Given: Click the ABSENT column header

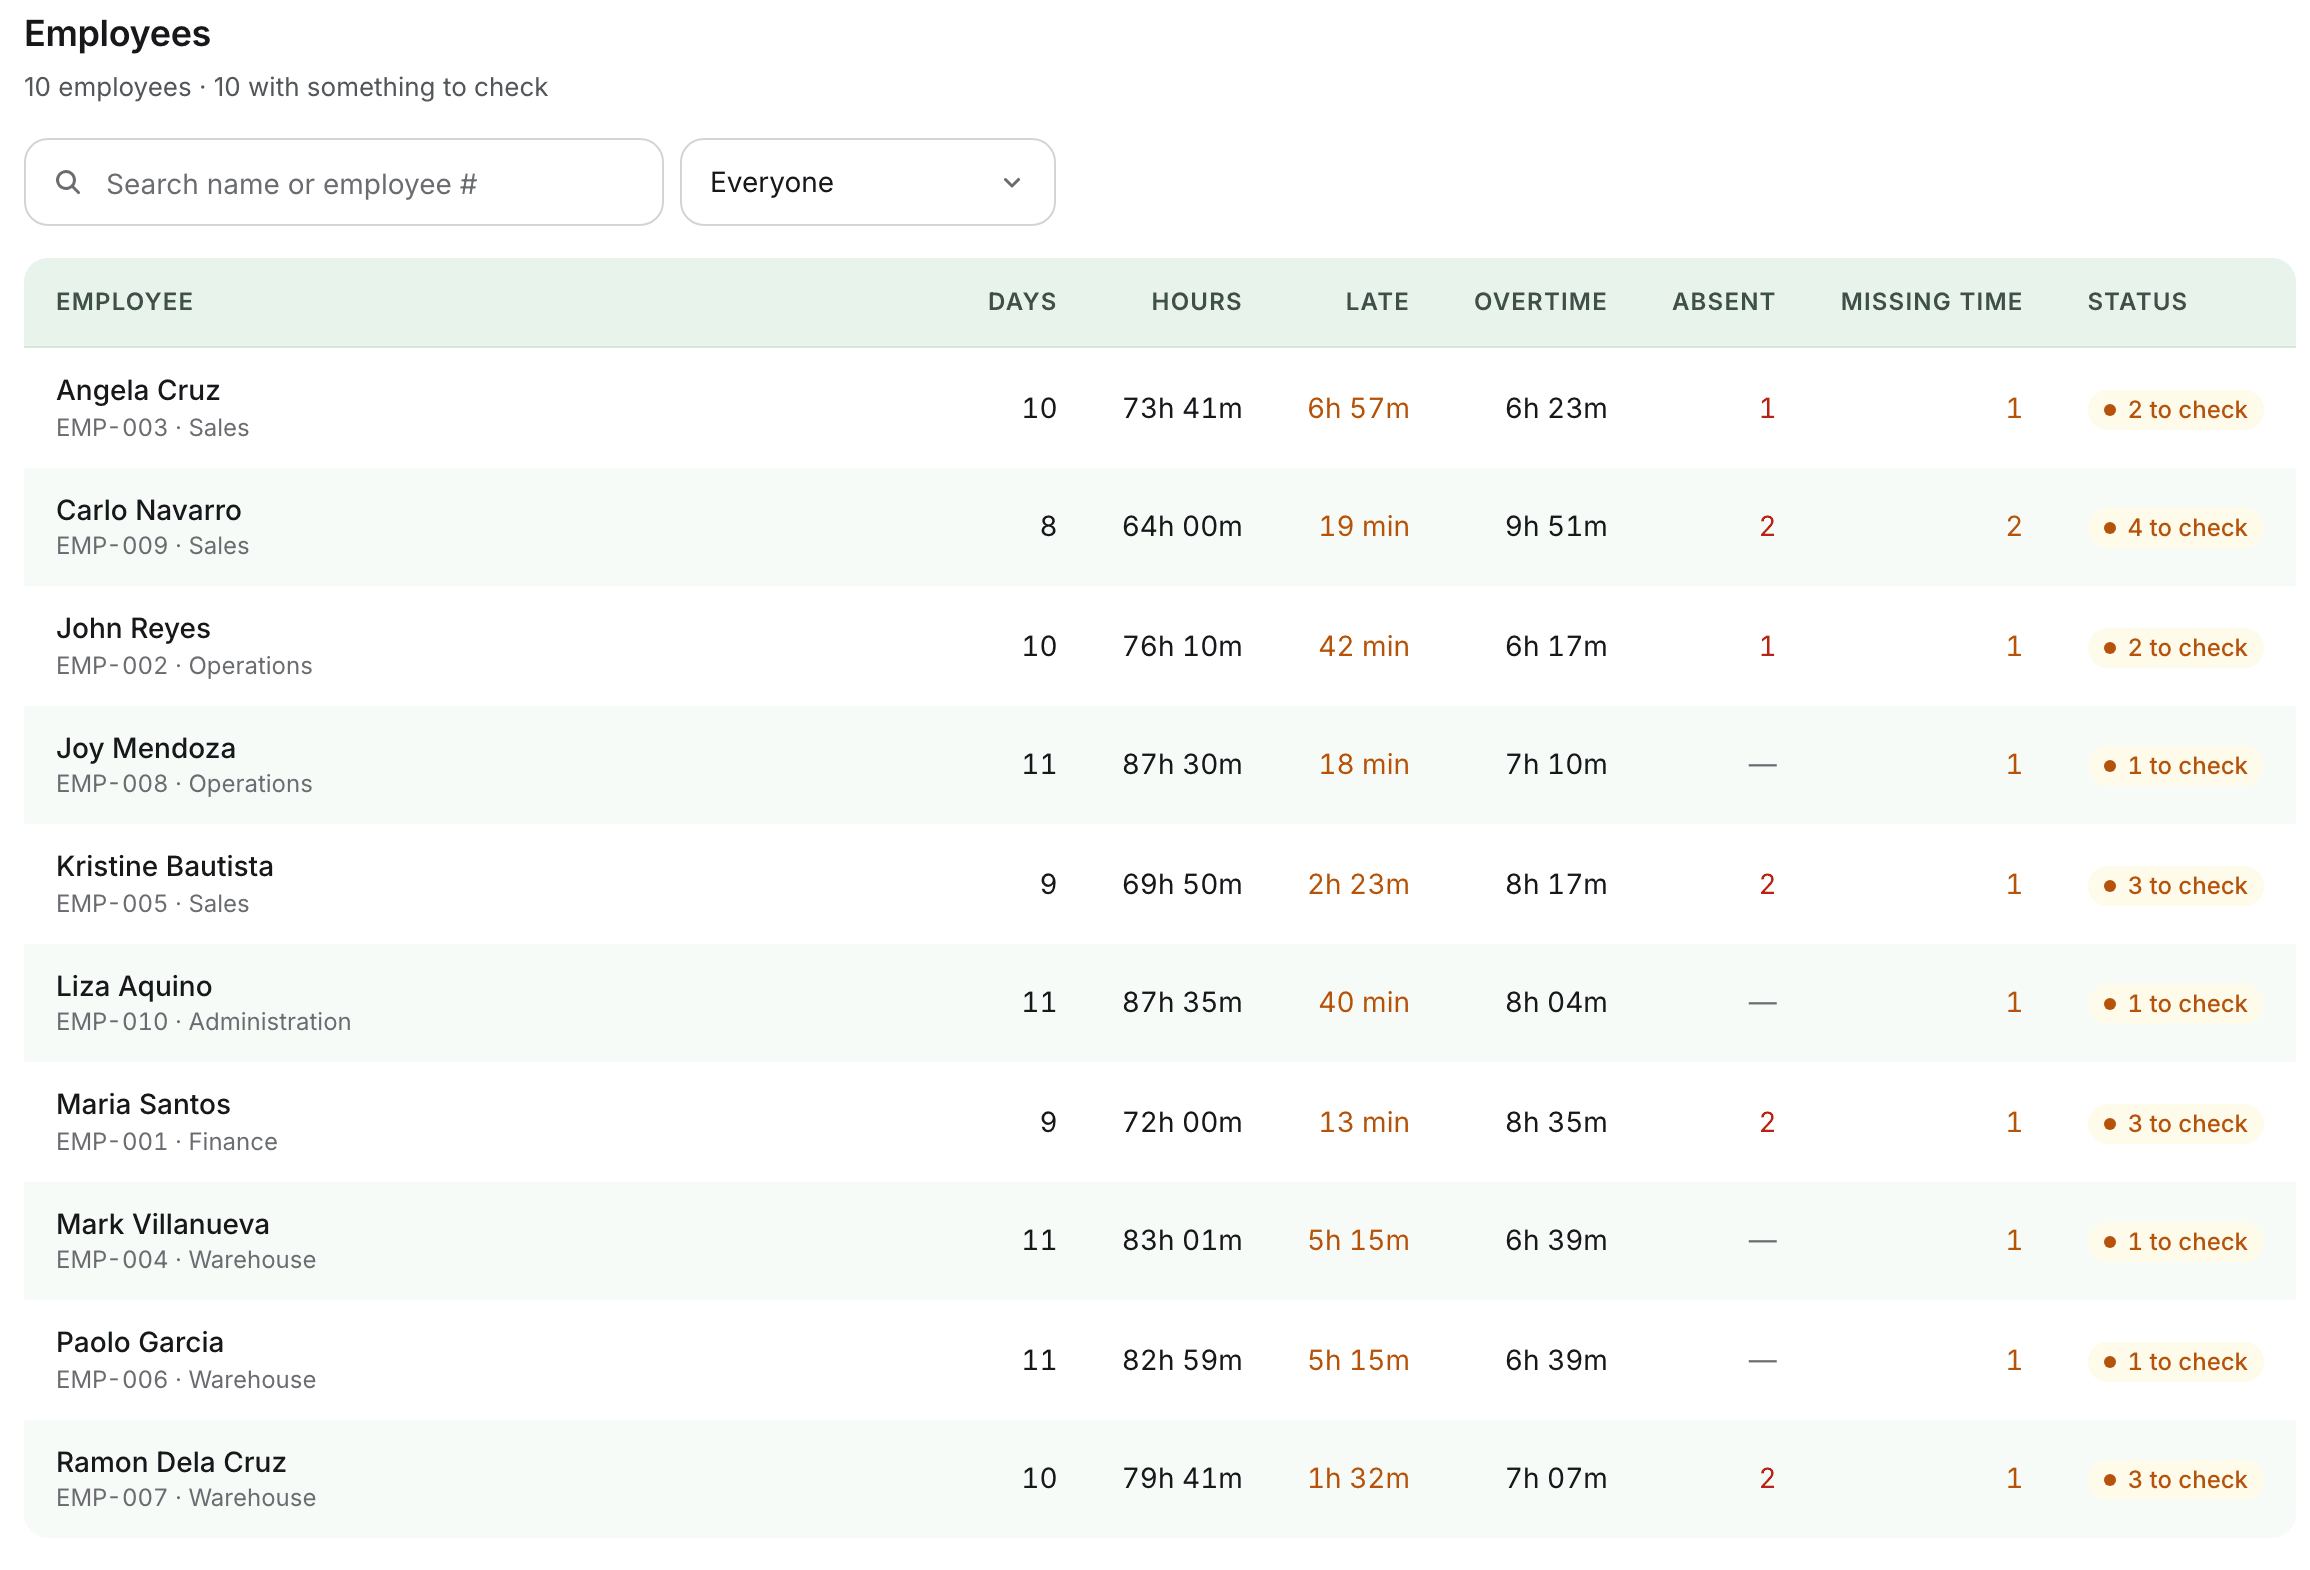Looking at the screenshot, I should point(1723,302).
